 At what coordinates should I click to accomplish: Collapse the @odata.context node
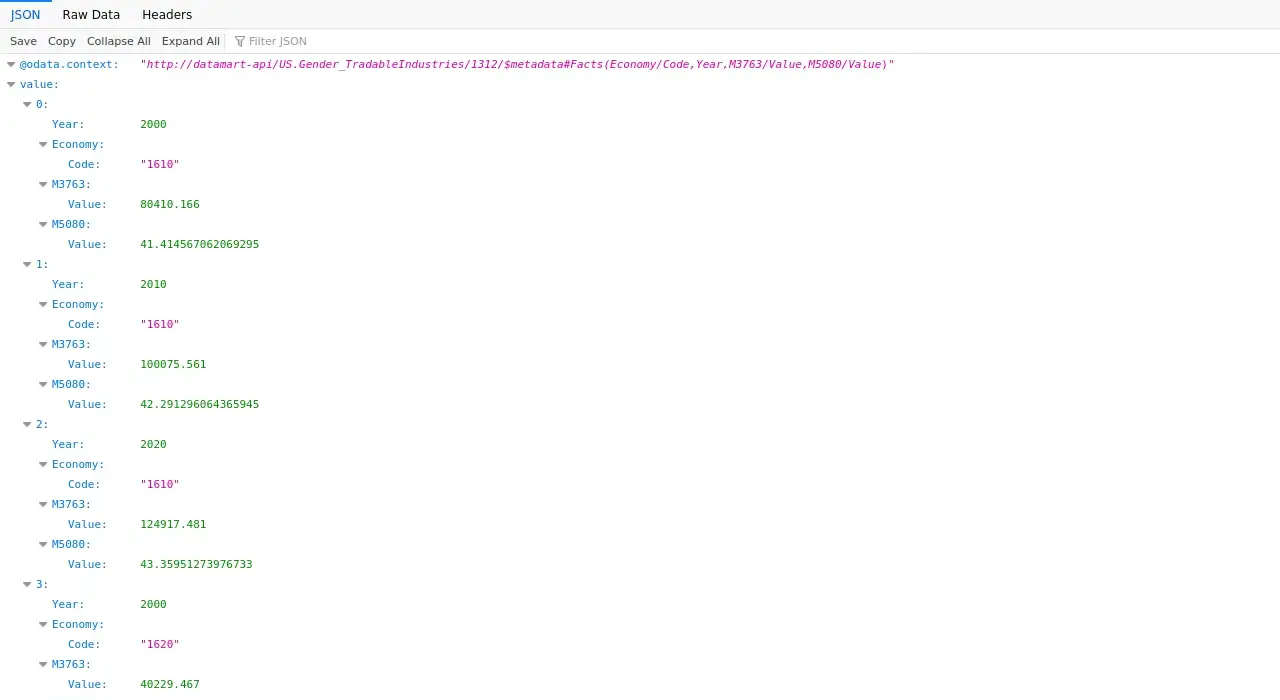(x=11, y=64)
